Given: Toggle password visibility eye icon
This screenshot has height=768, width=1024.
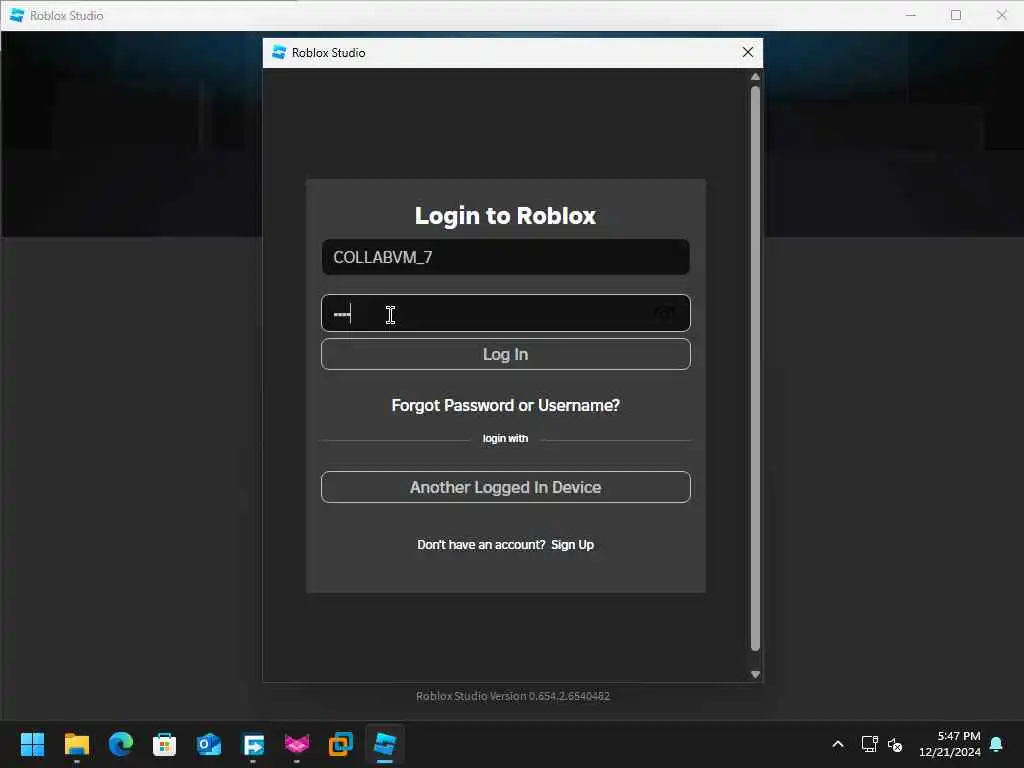Looking at the screenshot, I should coord(665,313).
